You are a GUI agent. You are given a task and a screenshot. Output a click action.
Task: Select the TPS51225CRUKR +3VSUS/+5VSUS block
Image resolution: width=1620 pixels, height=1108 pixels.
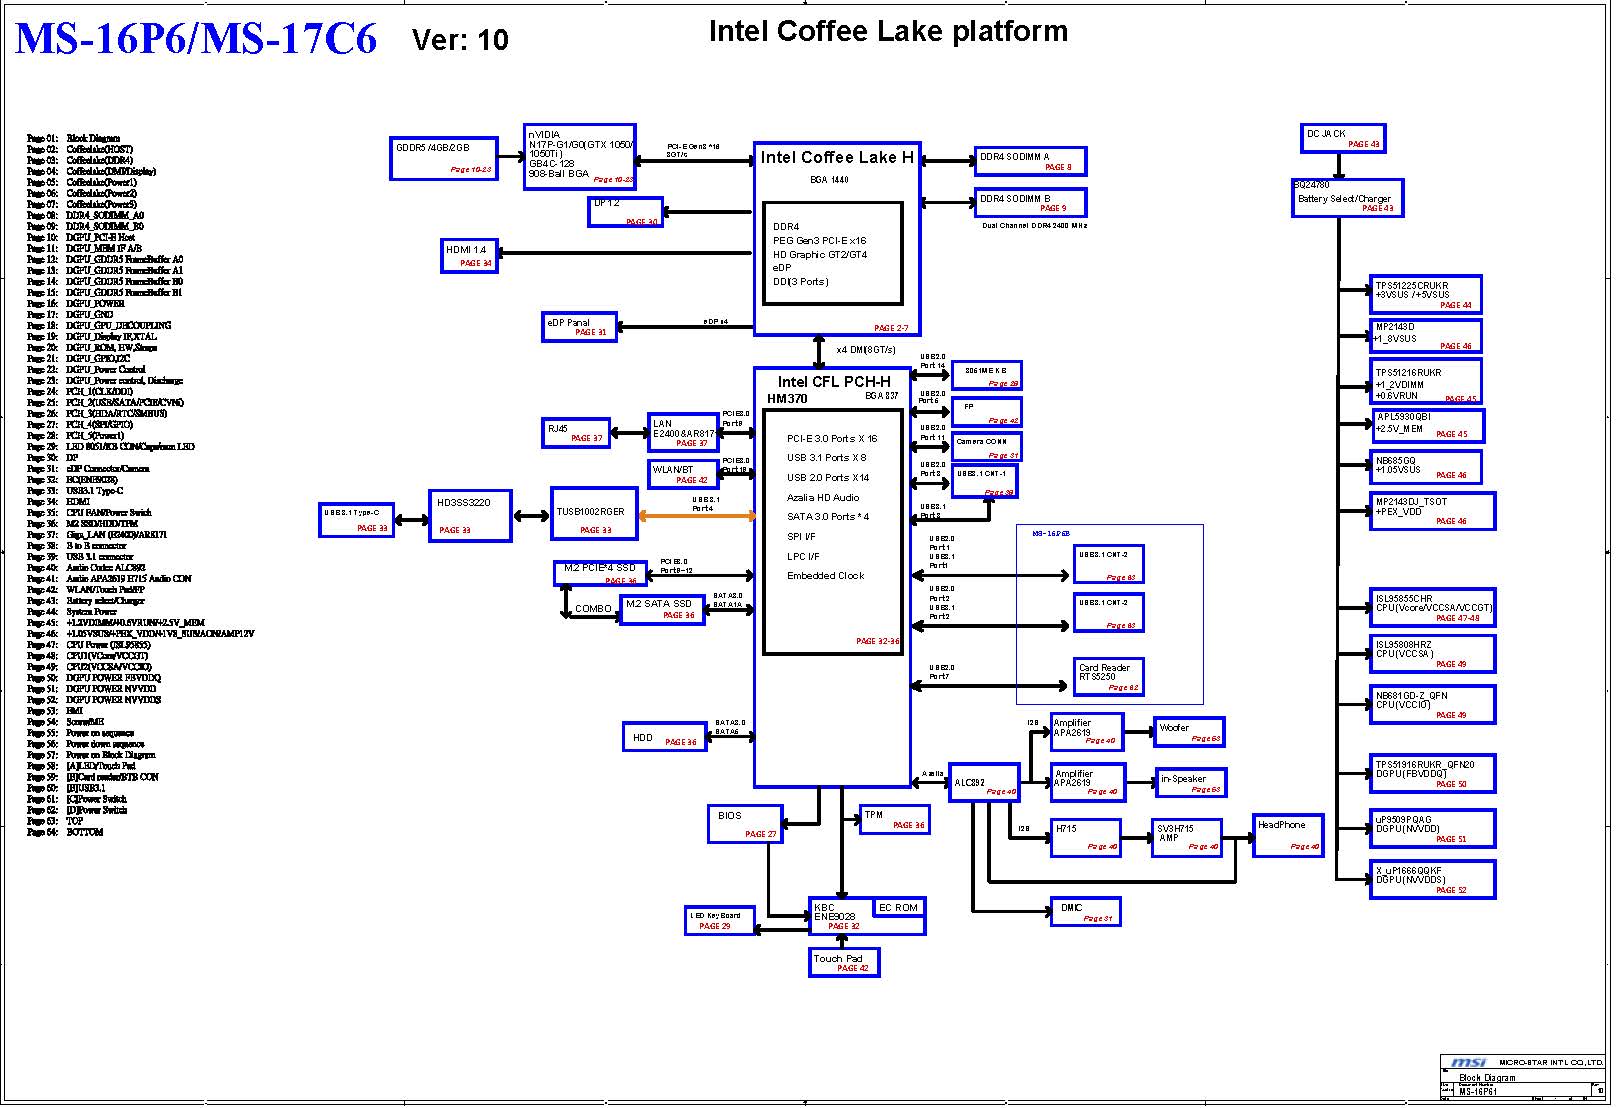point(1425,294)
